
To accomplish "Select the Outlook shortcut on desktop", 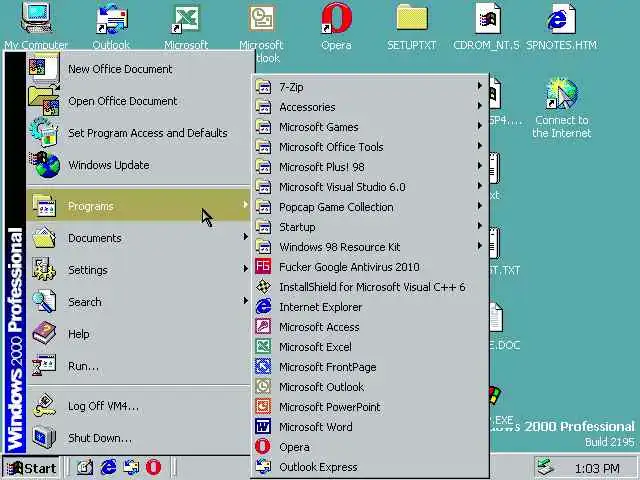I will 111,20.
